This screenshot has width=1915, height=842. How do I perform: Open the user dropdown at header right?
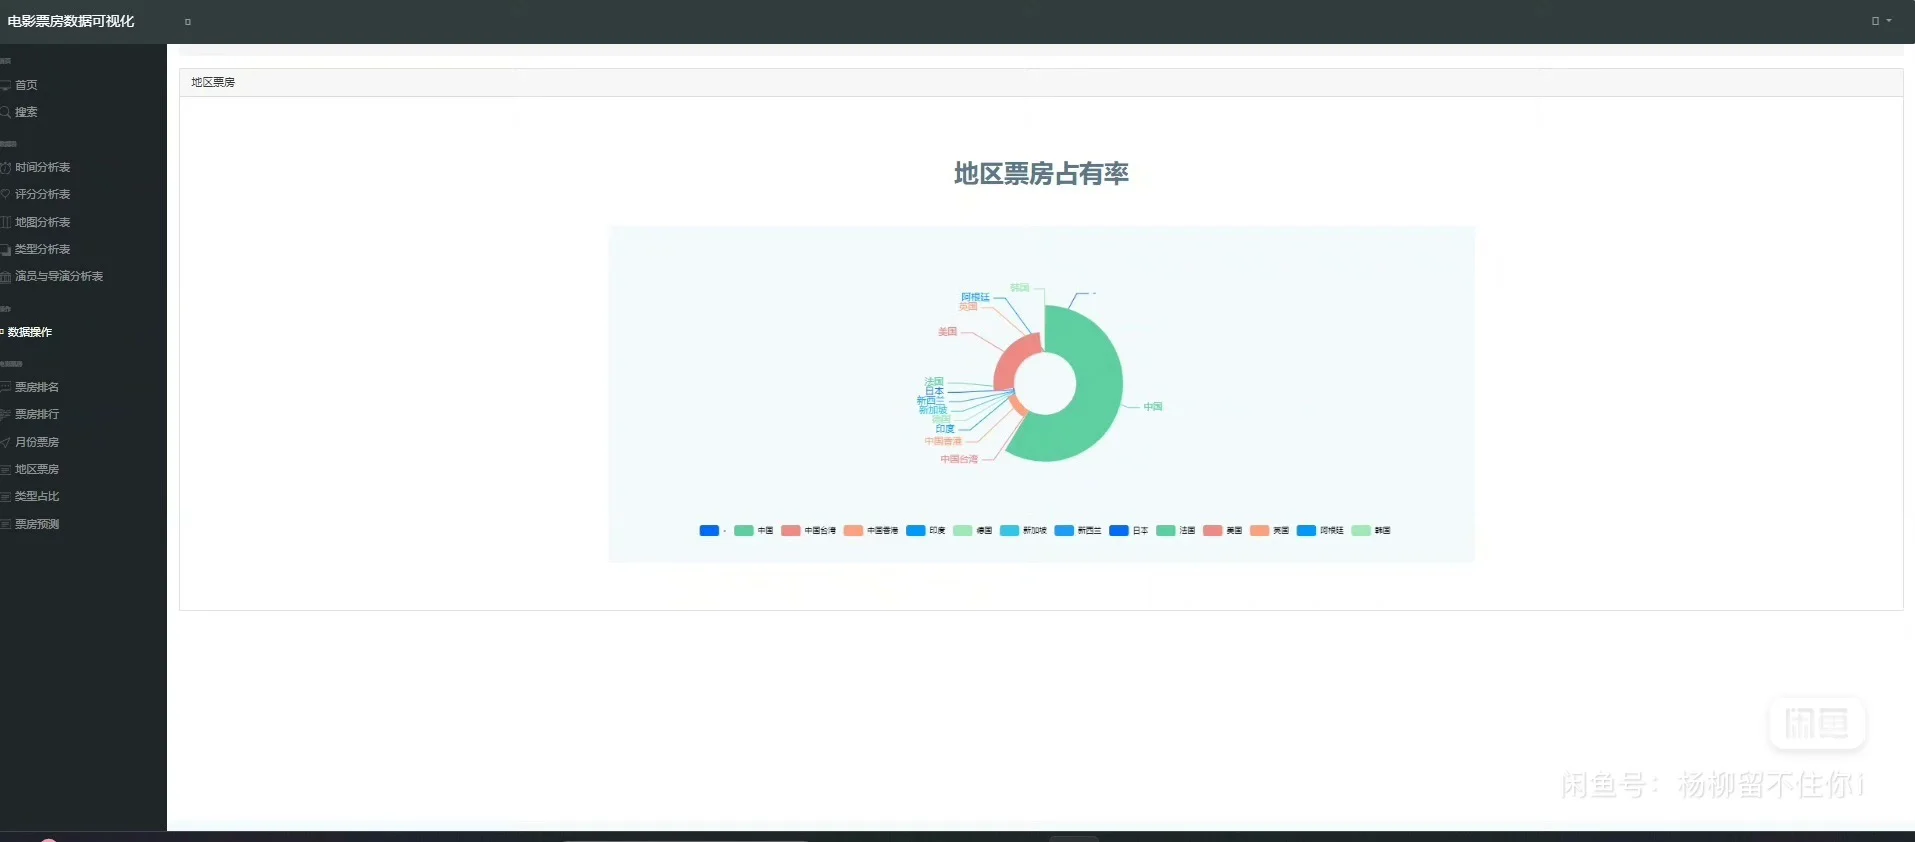click(1881, 21)
